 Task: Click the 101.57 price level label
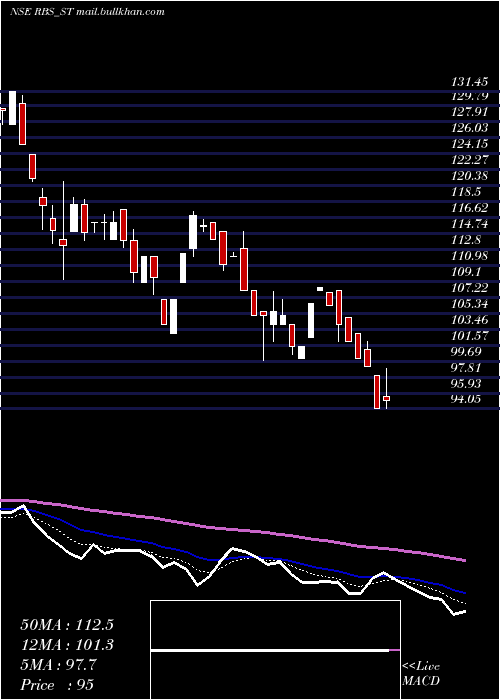tap(470, 335)
